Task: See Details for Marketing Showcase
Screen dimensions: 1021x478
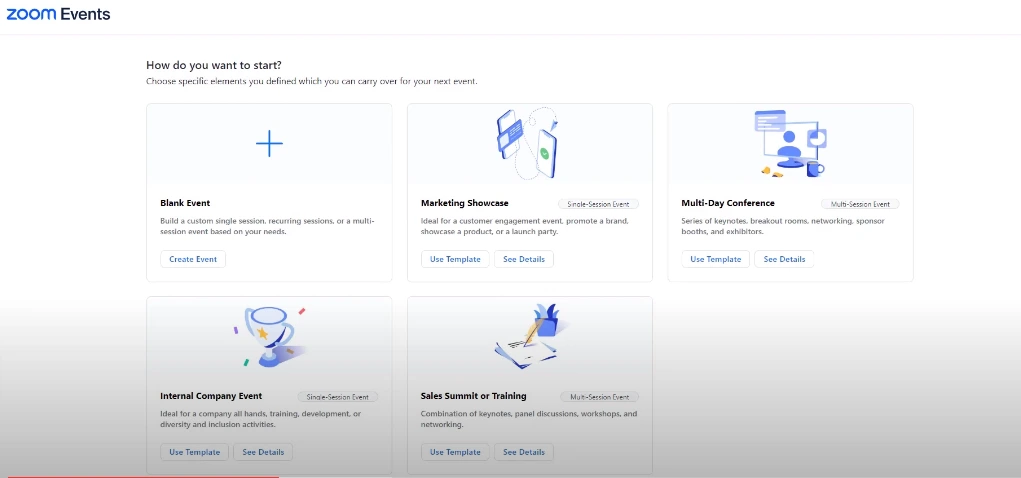Action: [524, 259]
